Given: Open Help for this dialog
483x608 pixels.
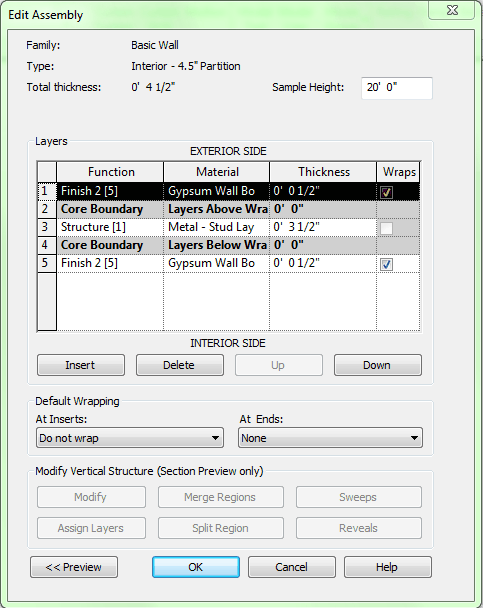Looking at the screenshot, I should pos(388,567).
